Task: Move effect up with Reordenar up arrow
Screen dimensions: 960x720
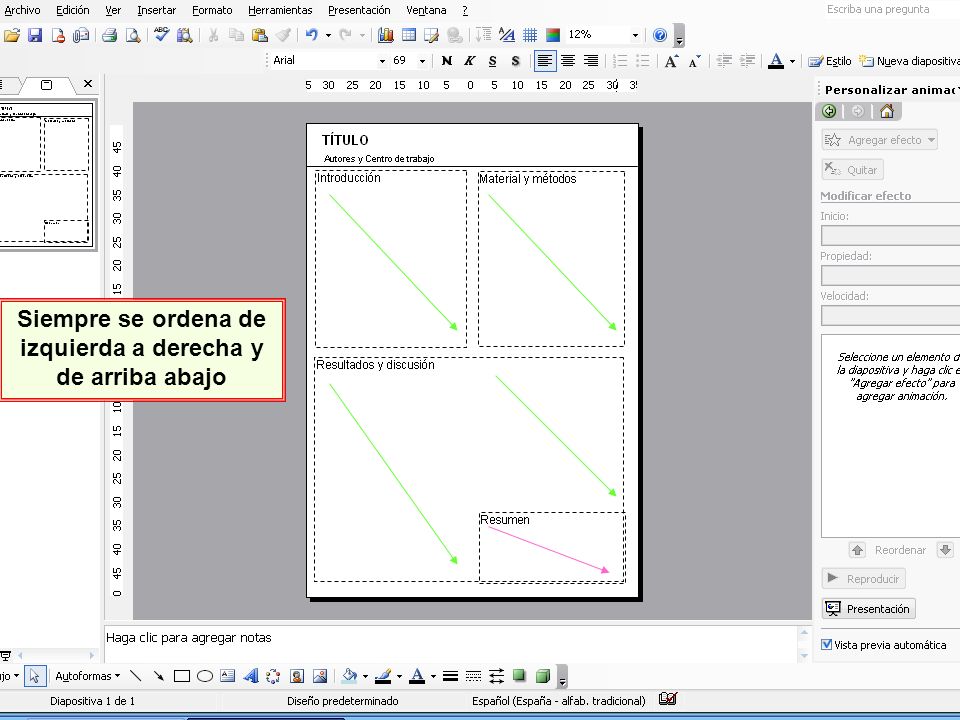Action: pos(857,550)
